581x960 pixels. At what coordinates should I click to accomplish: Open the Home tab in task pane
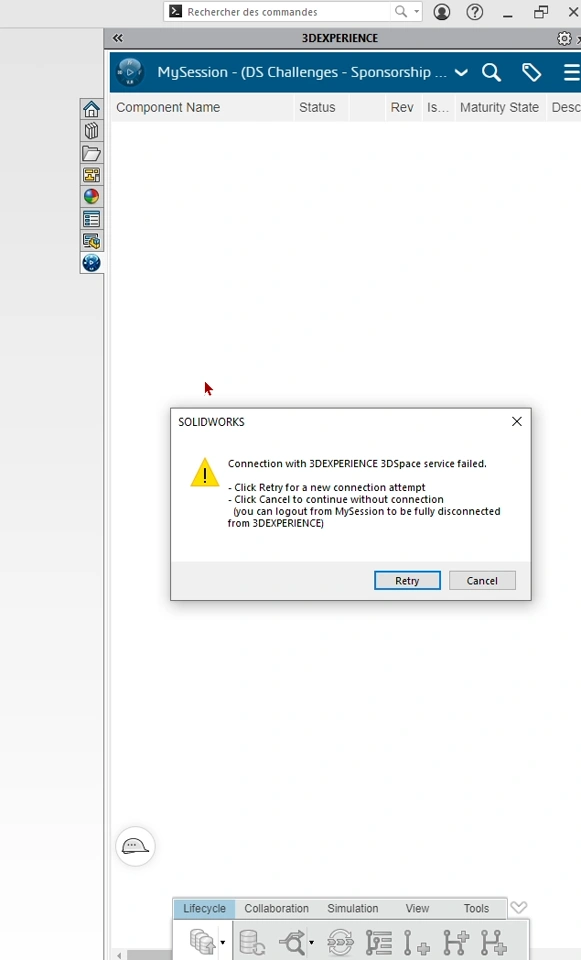click(91, 109)
